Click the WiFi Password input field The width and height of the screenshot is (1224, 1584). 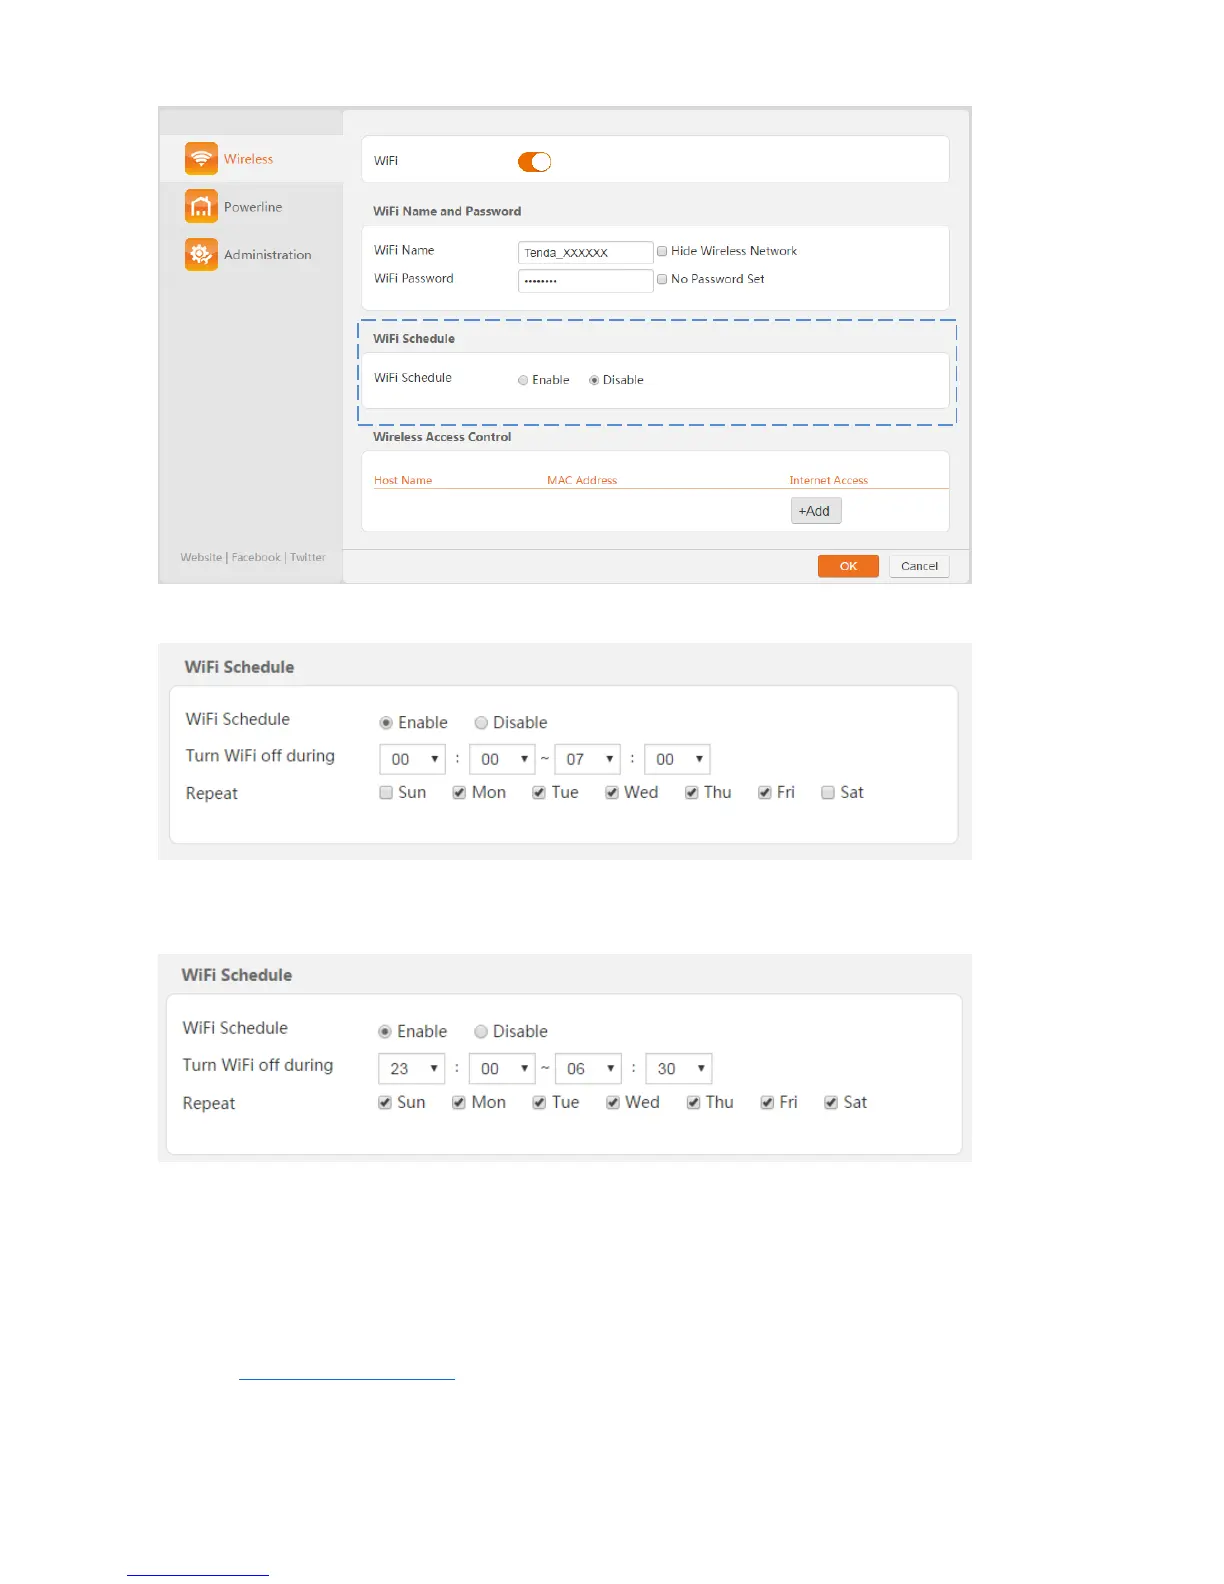(x=585, y=280)
